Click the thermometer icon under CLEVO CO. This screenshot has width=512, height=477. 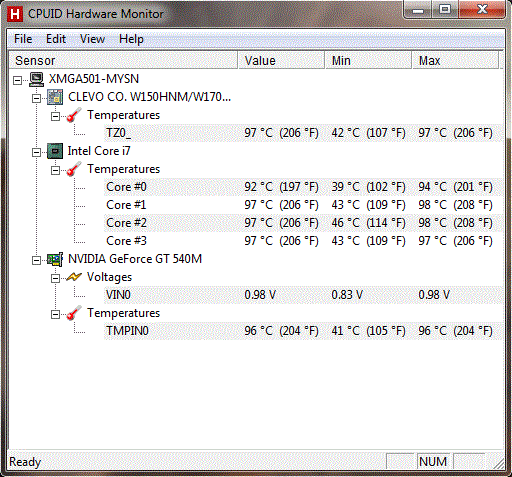pos(74,115)
